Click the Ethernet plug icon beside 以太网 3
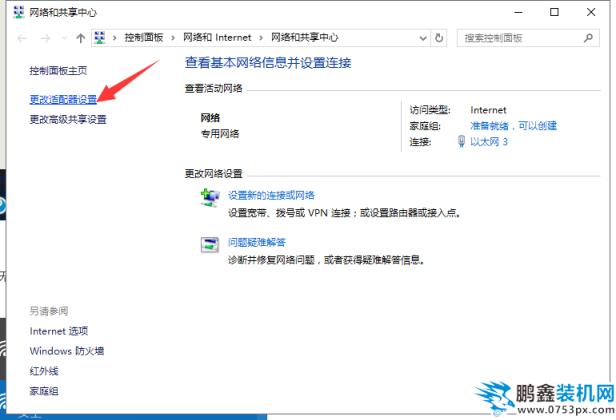This screenshot has width=616, height=420. click(x=462, y=141)
